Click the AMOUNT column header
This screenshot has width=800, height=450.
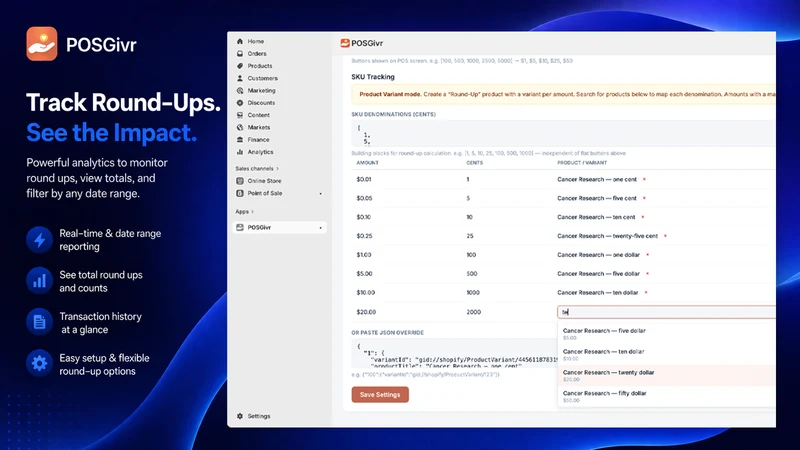(x=367, y=163)
